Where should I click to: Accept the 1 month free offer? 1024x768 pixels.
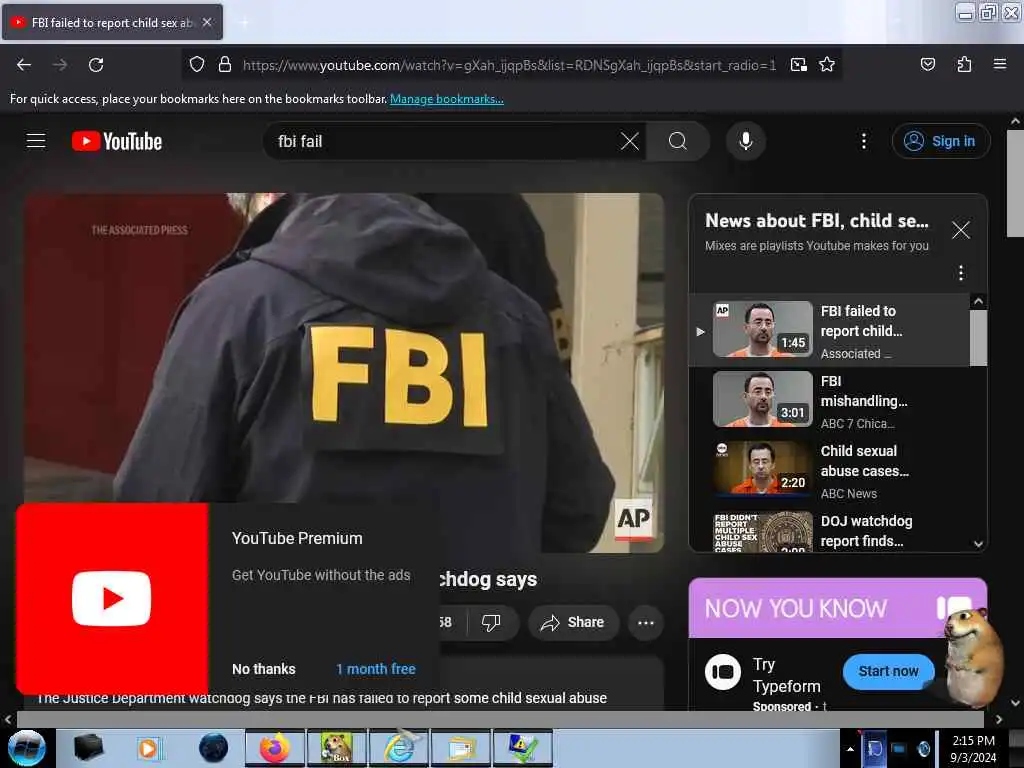coord(376,669)
